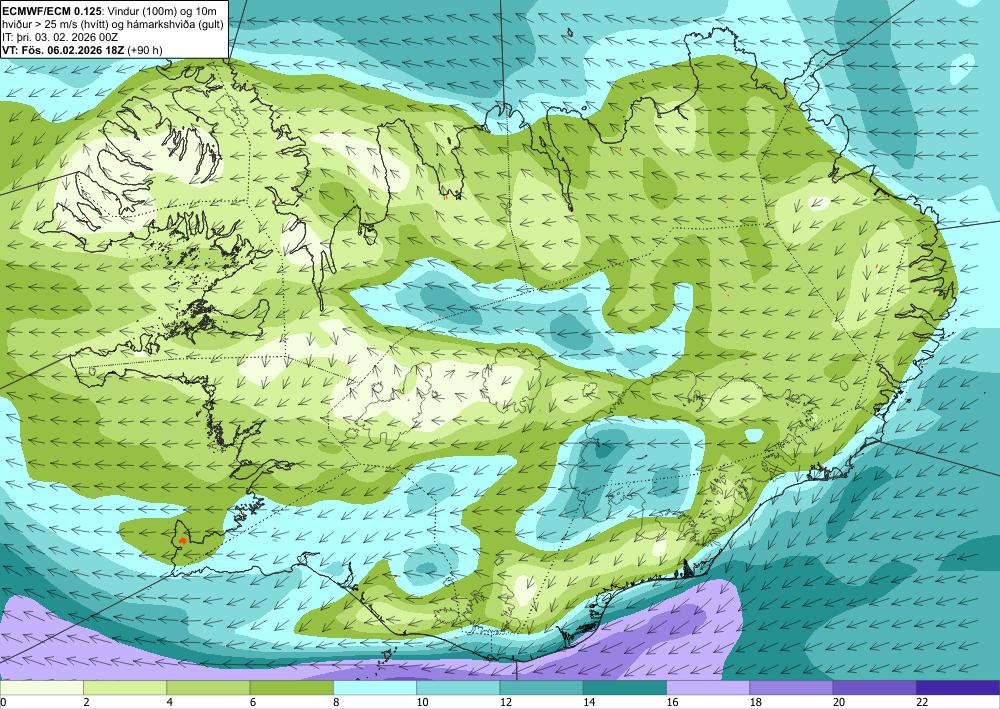This screenshot has width=1000, height=709.
Task: Click the "IT: þri. 03. 02. 2026 00Z" line
Action: point(60,37)
